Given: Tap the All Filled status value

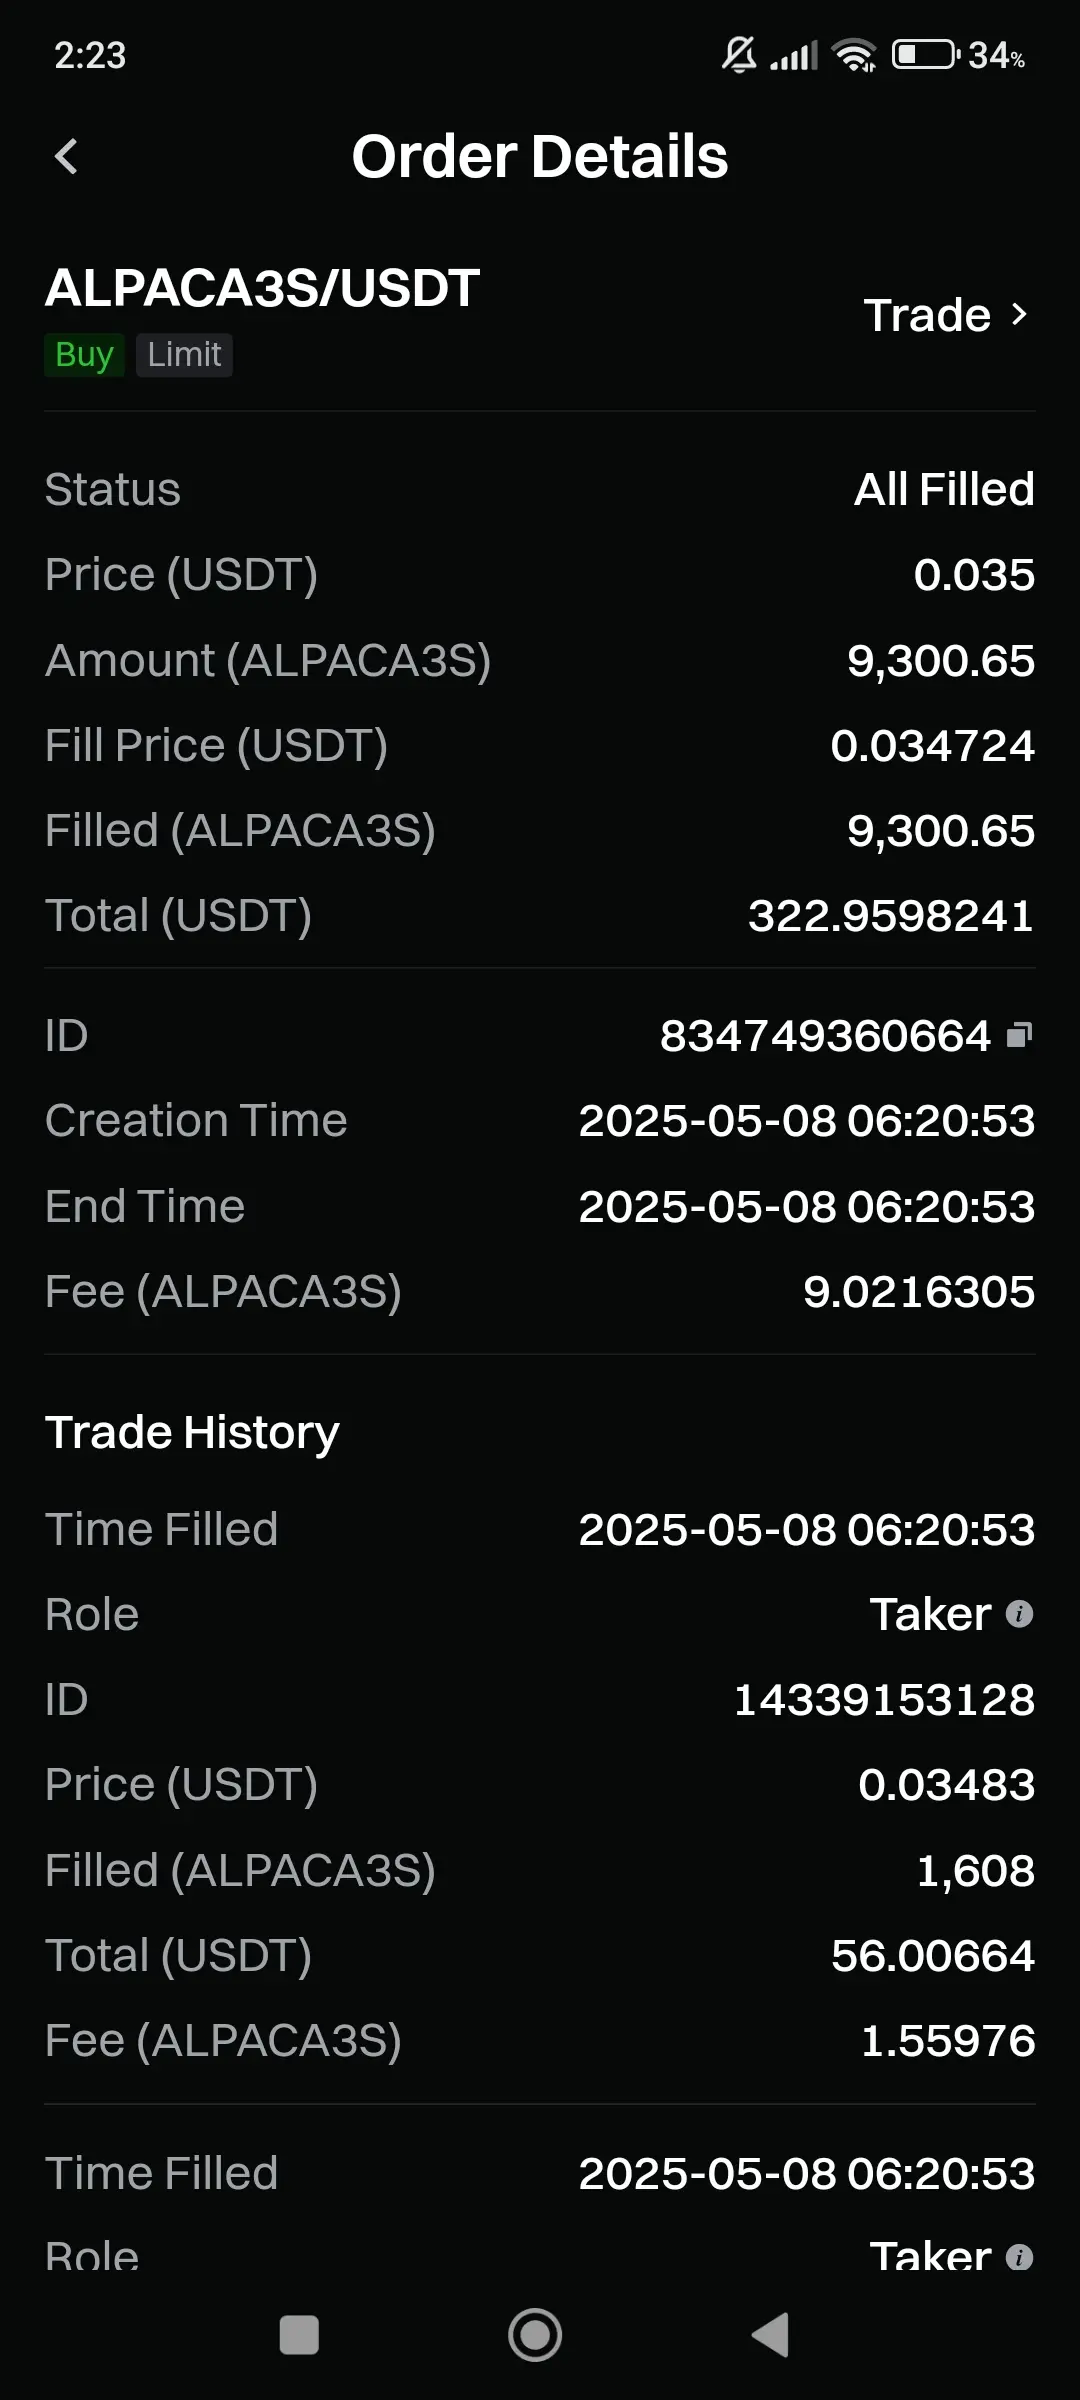Looking at the screenshot, I should [944, 489].
